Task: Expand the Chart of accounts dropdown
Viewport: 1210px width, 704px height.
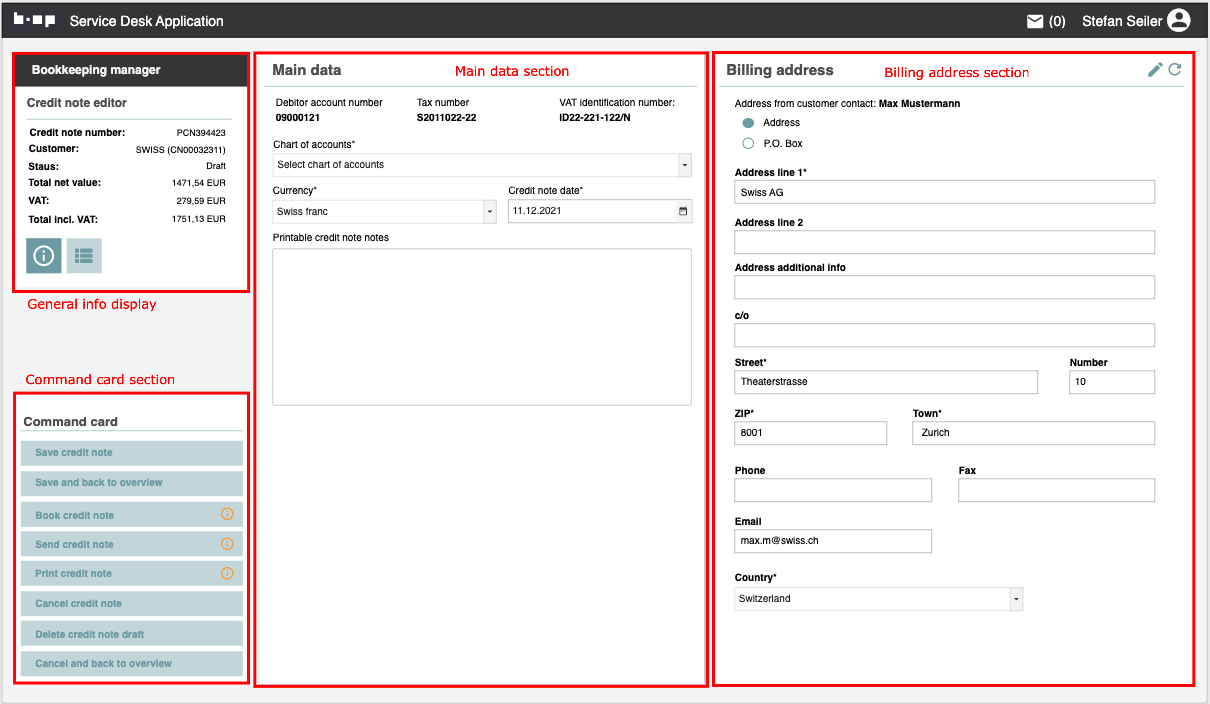Action: [x=684, y=165]
